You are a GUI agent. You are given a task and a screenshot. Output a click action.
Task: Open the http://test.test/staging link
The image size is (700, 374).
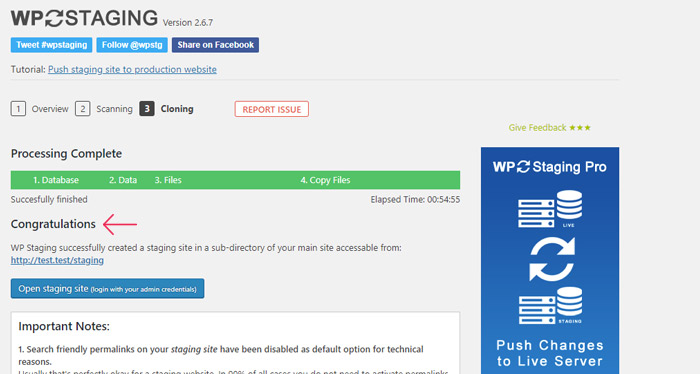[57, 260]
